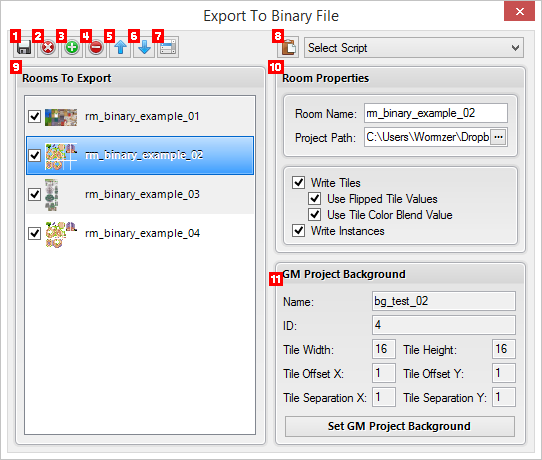Open the Select Script dropdown

click(x=414, y=48)
